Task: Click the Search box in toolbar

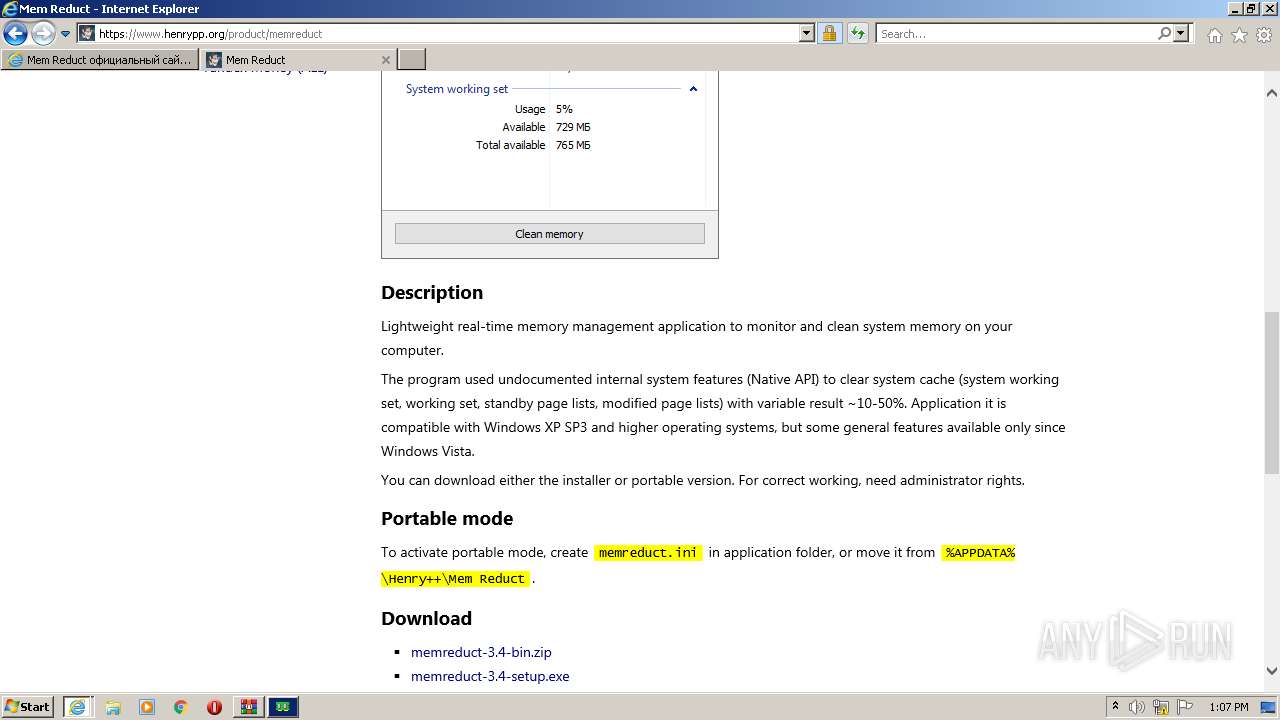Action: pos(1016,34)
